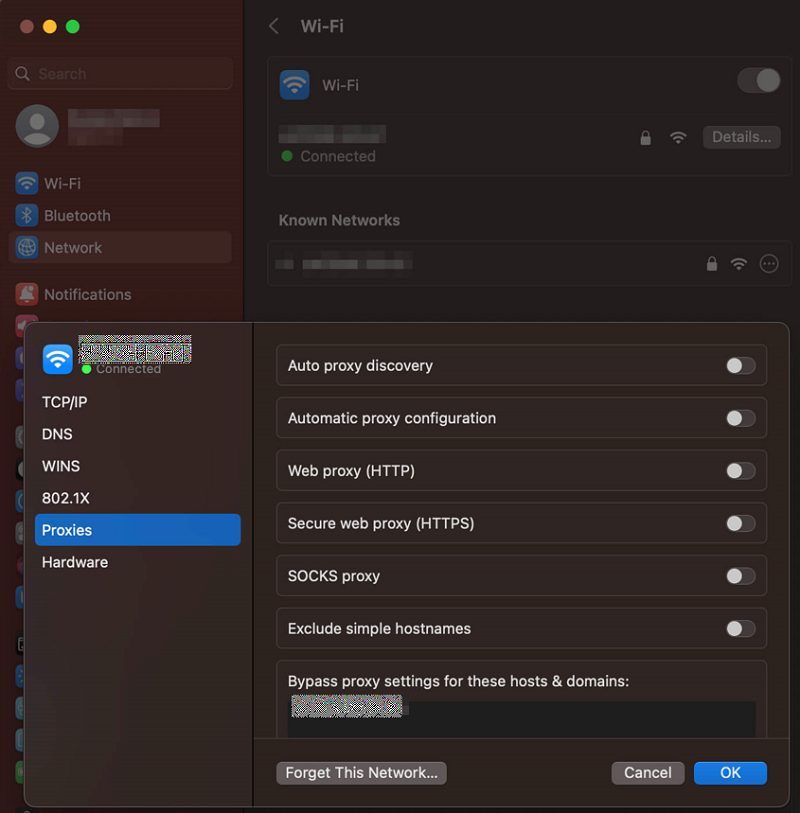The height and width of the screenshot is (813, 800).
Task: Click the back chevron beside the Wi-Fi heading
Action: [273, 26]
